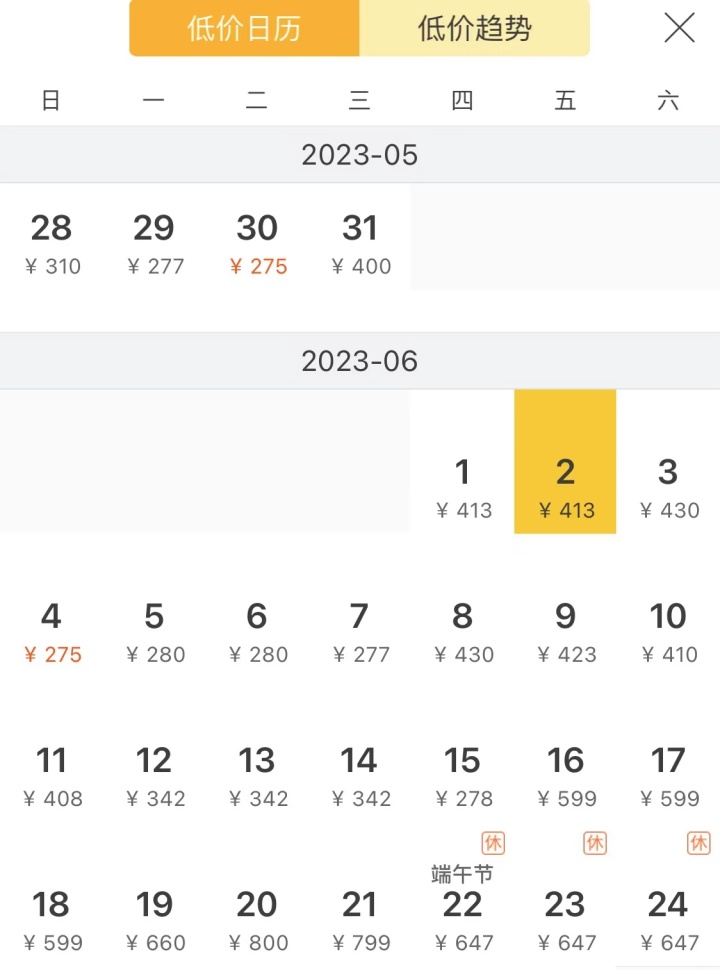720x970 pixels.
Task: Close the low-price calendar with the X
Action: (679, 28)
